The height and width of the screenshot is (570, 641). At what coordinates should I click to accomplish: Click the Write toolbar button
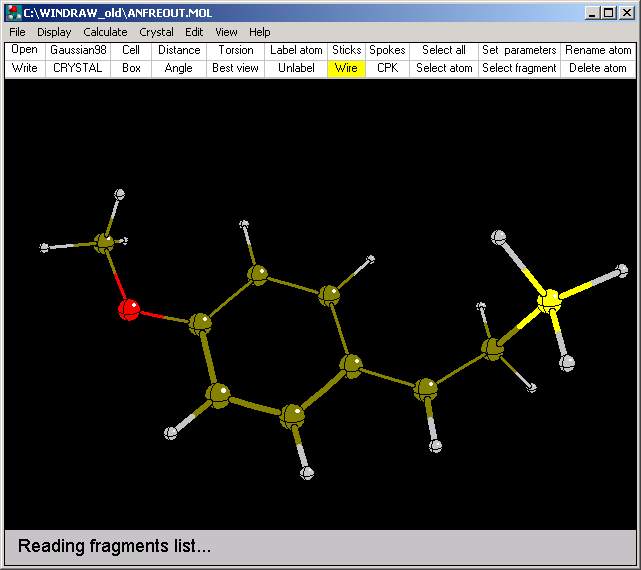(x=25, y=68)
